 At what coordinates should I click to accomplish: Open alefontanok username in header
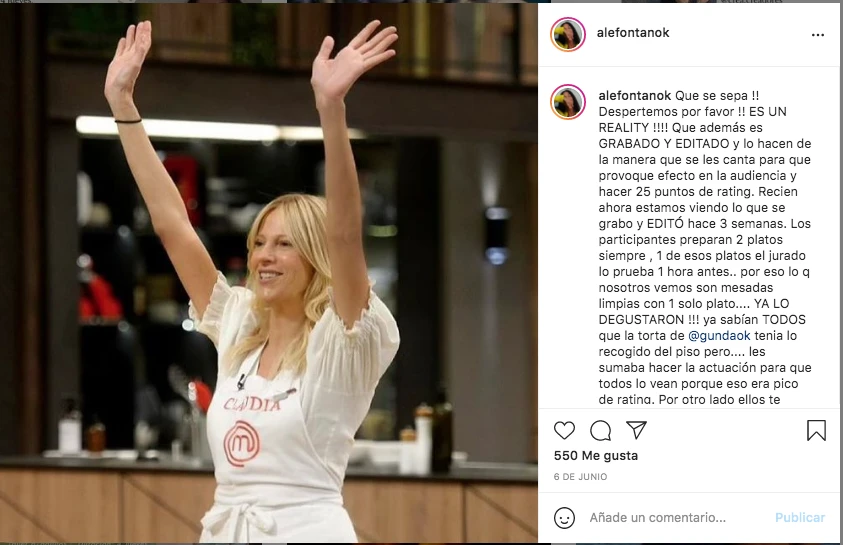coord(633,33)
